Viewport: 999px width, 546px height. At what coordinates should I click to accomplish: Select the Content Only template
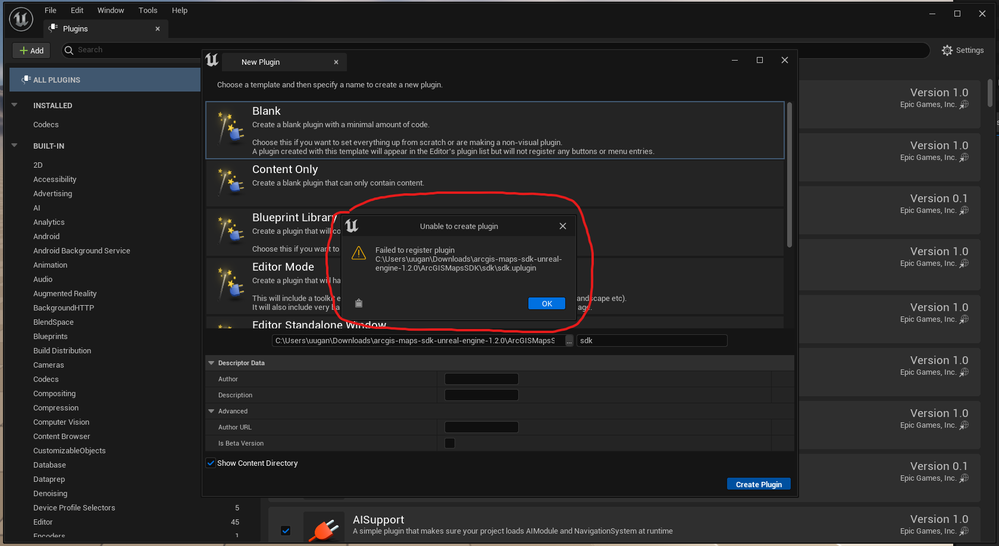495,183
